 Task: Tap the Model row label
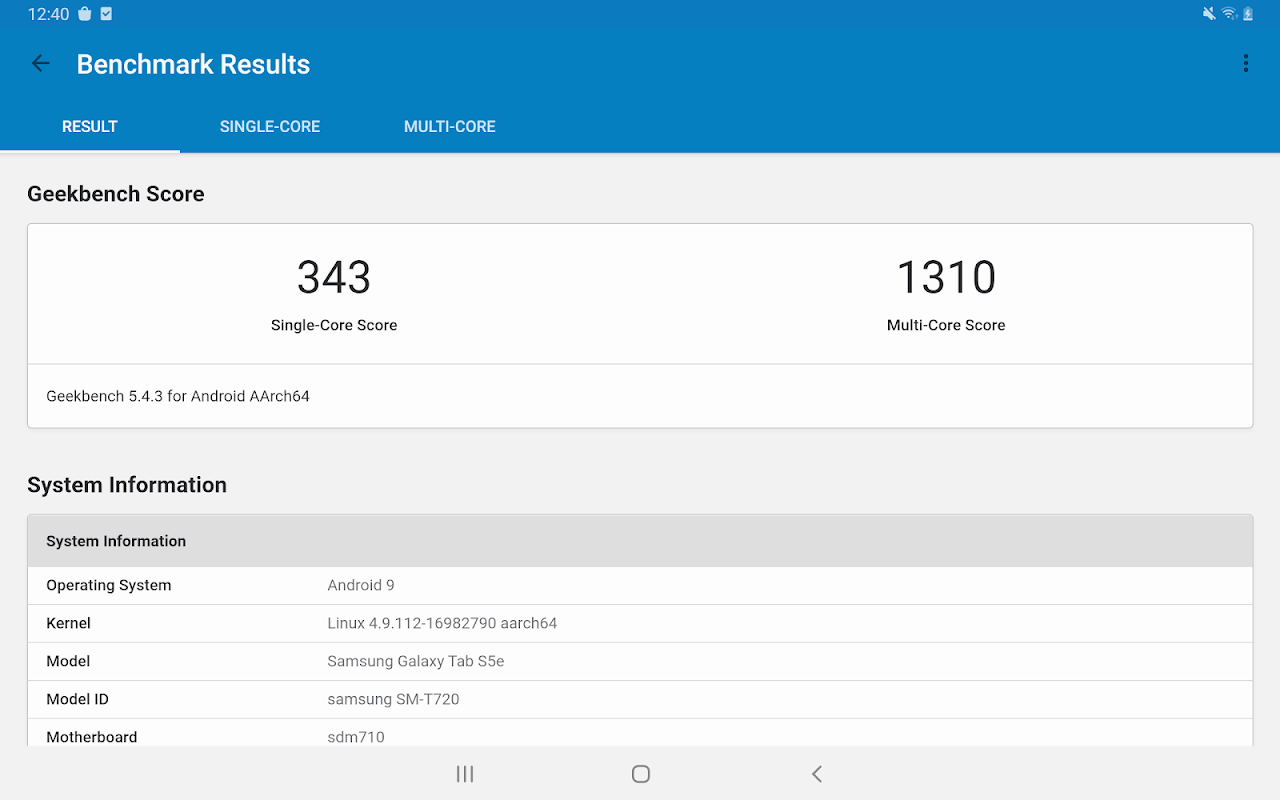68,661
